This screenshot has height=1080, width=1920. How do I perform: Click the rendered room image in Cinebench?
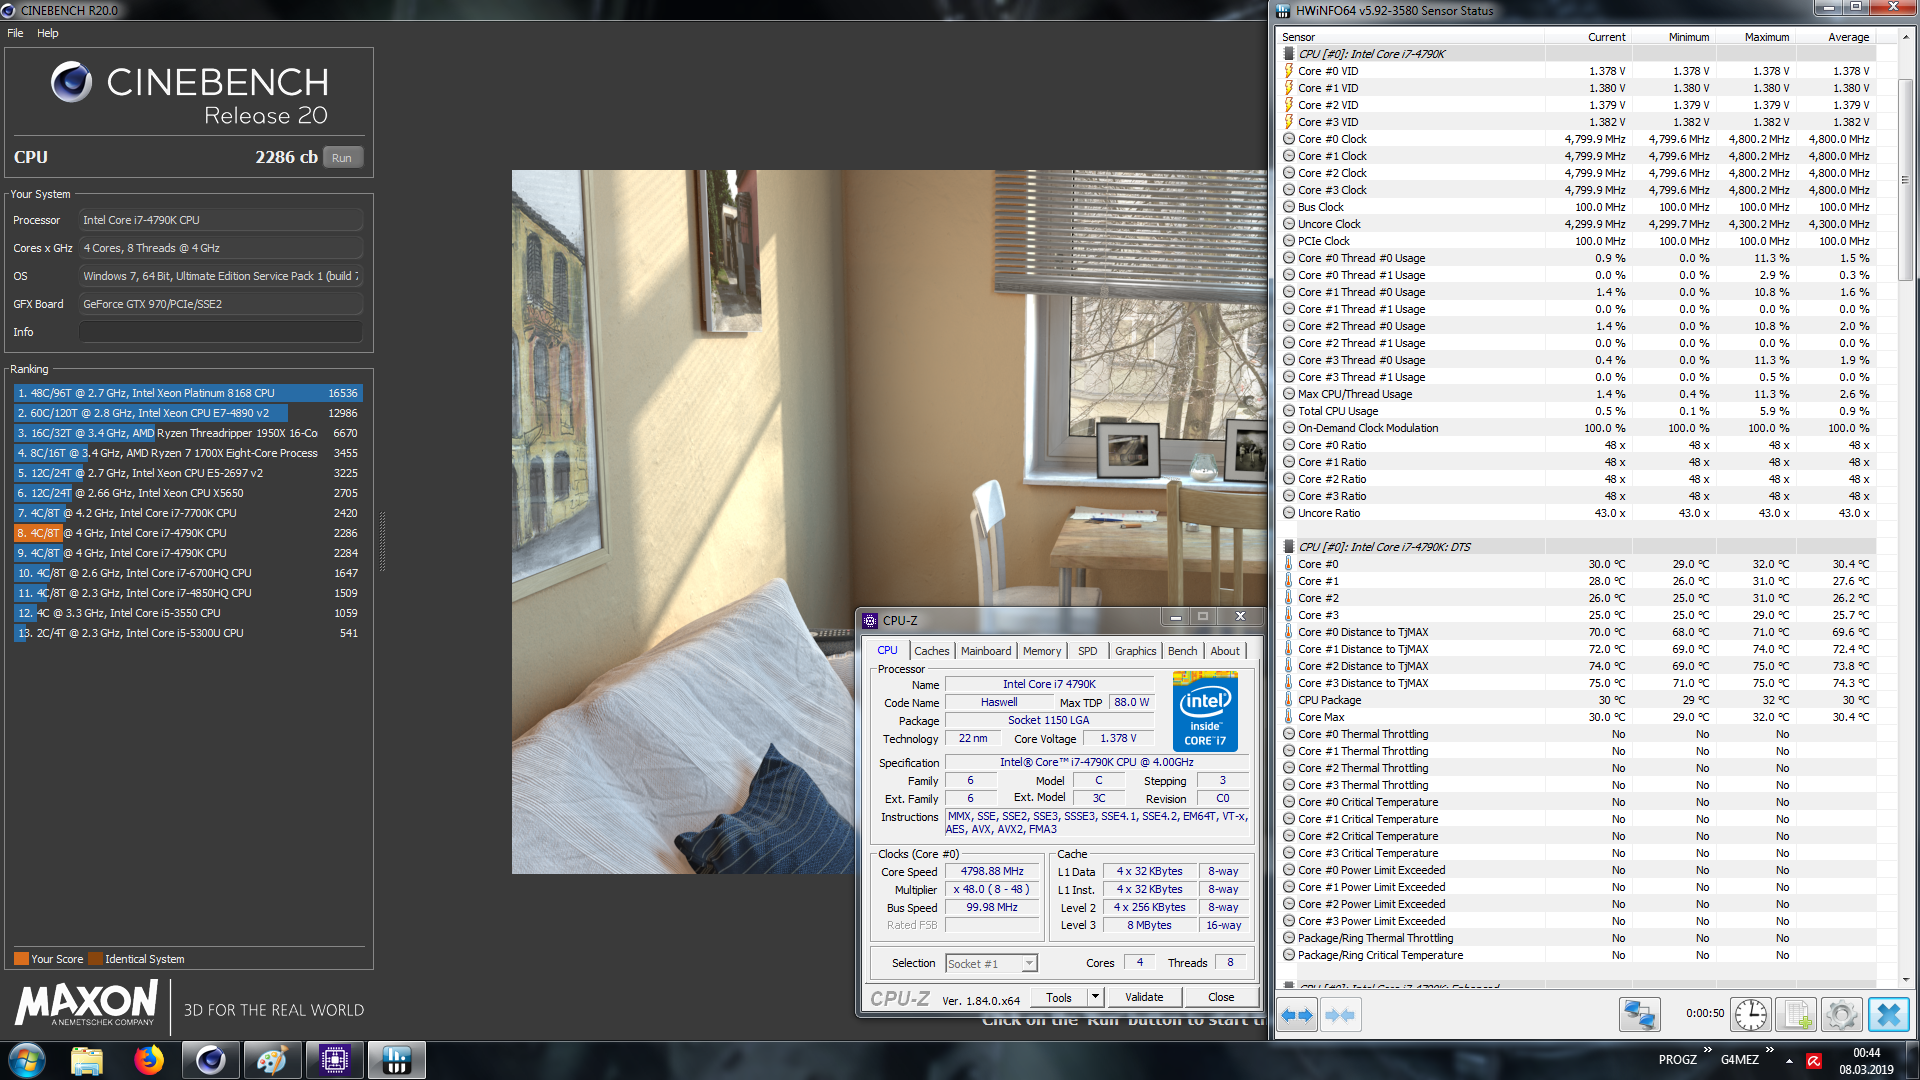point(889,521)
